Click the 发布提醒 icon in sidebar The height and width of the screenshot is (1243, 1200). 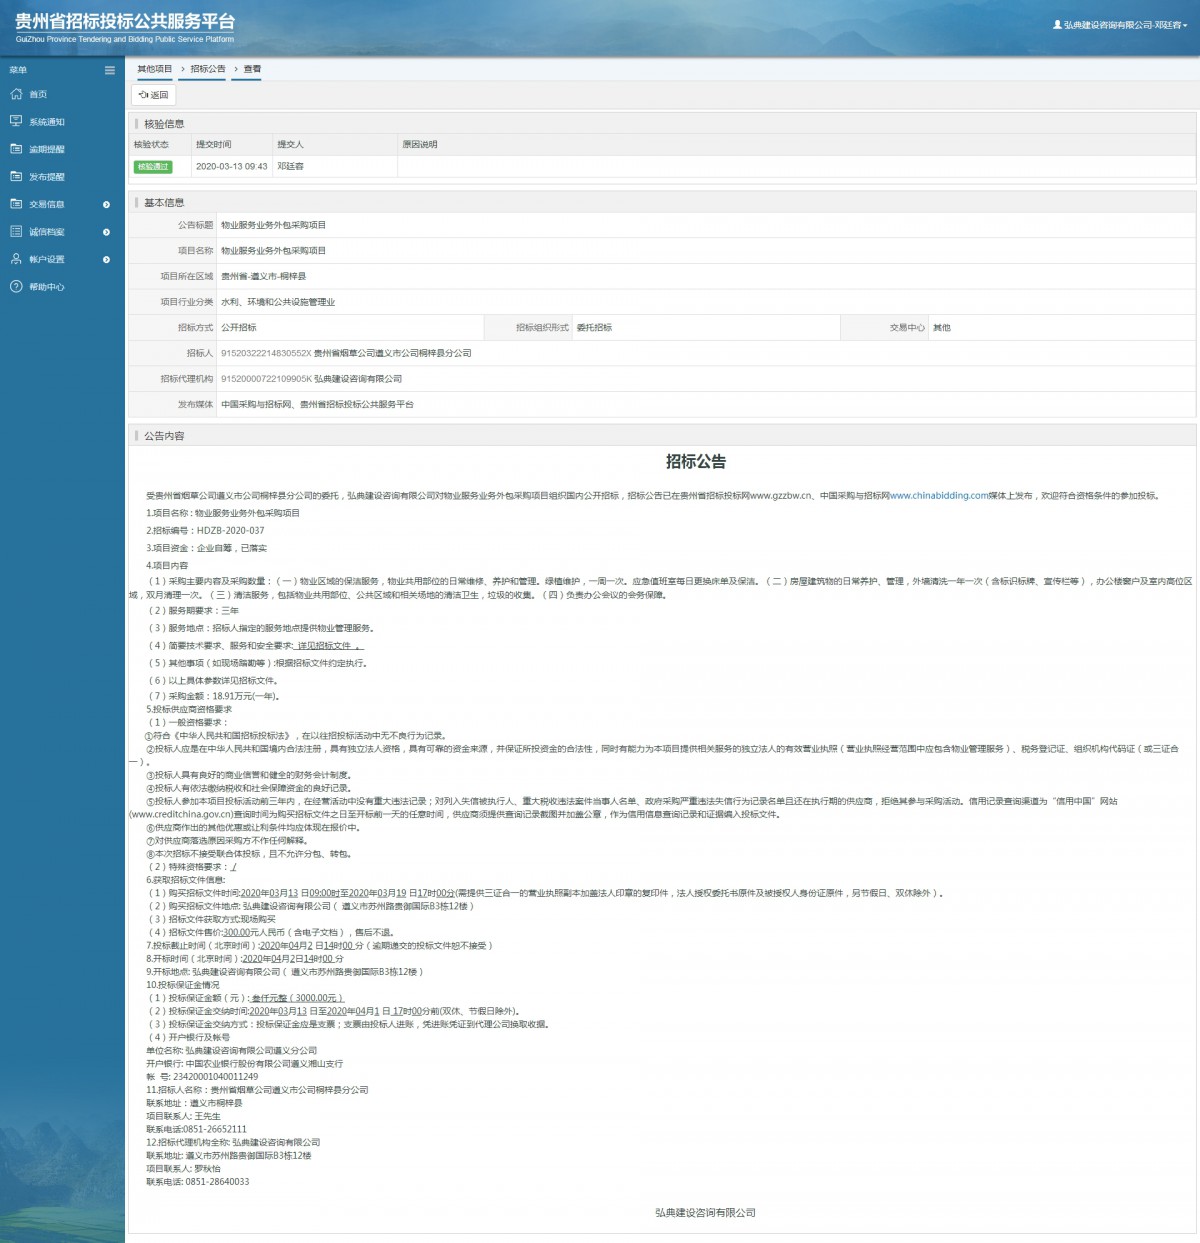16,176
